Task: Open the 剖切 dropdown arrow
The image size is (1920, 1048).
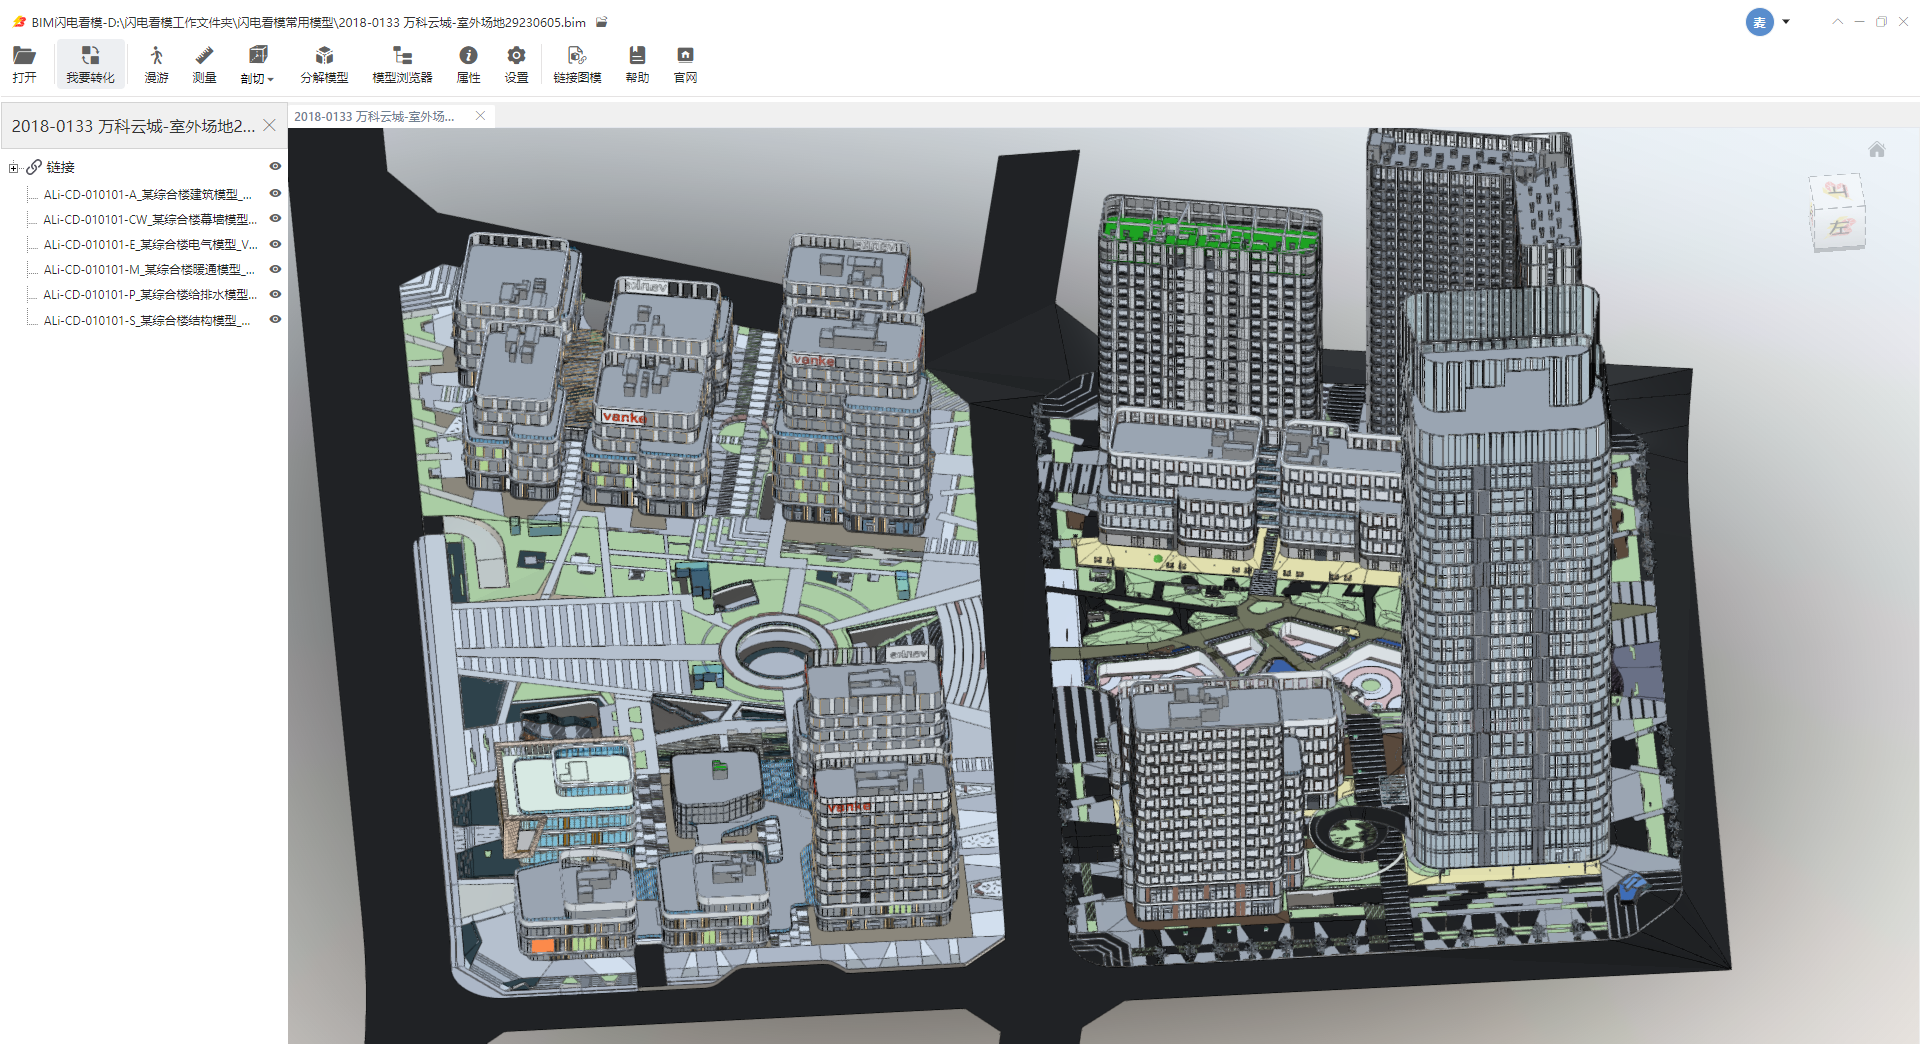Action: point(270,79)
